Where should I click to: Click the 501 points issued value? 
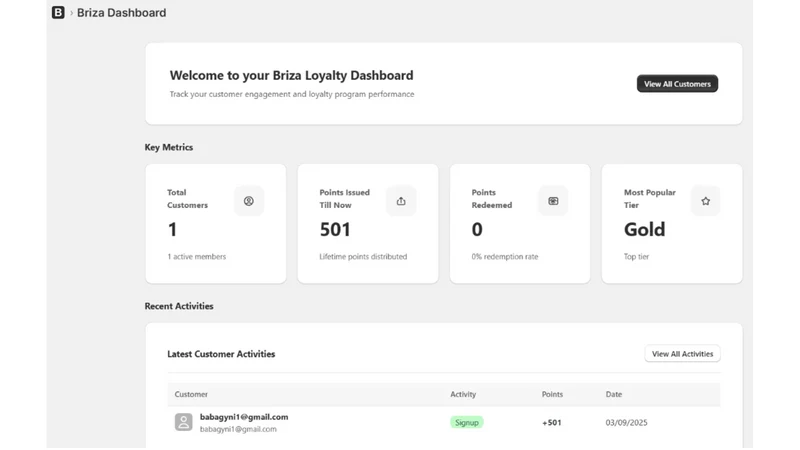[335, 230]
